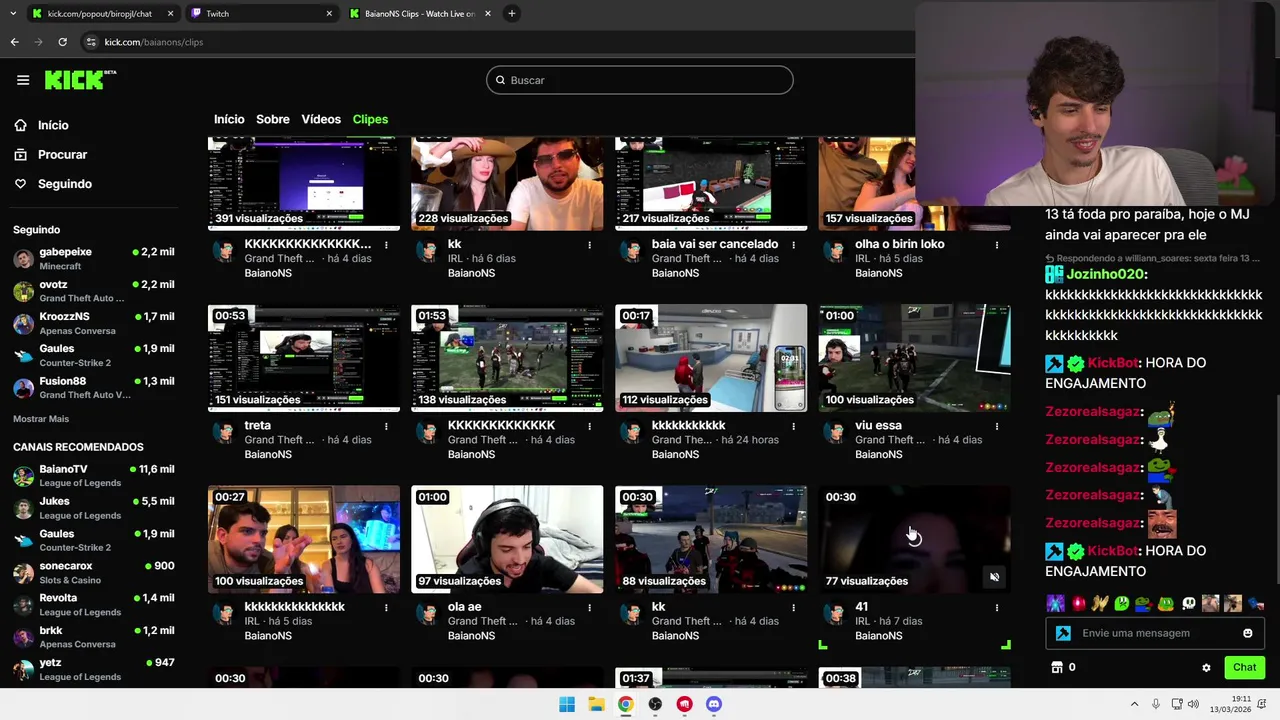Viewport: 1280px width, 720px height.
Task: Click the 'olha o birin loko' clip title
Action: point(899,244)
